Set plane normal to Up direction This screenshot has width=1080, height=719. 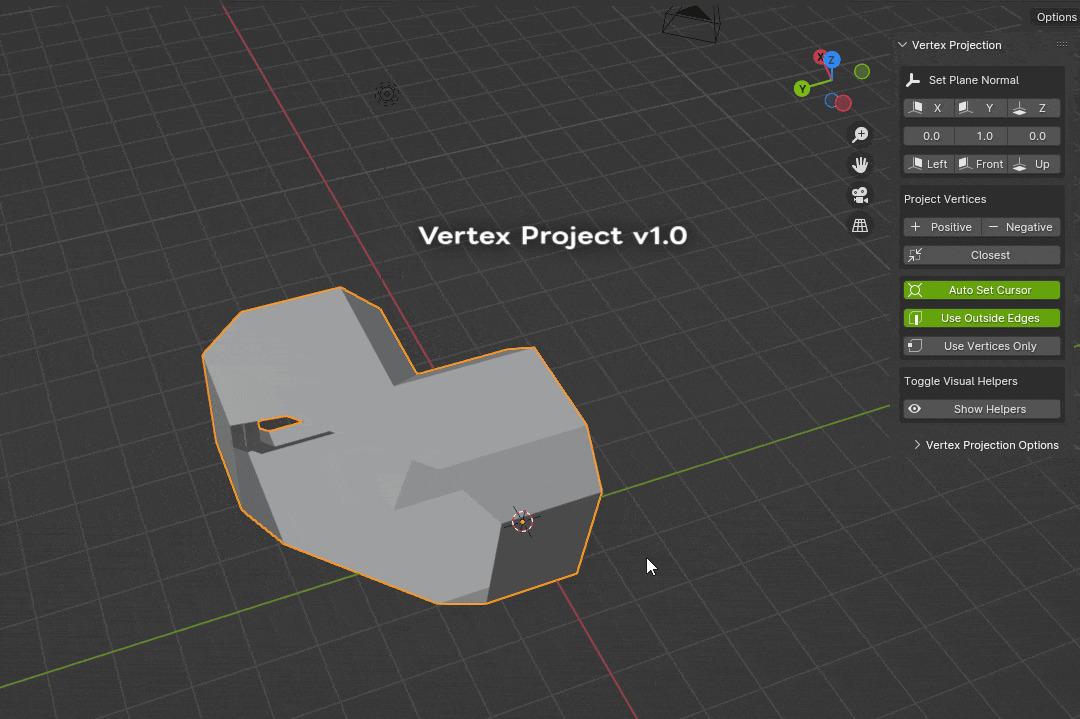coord(1034,164)
